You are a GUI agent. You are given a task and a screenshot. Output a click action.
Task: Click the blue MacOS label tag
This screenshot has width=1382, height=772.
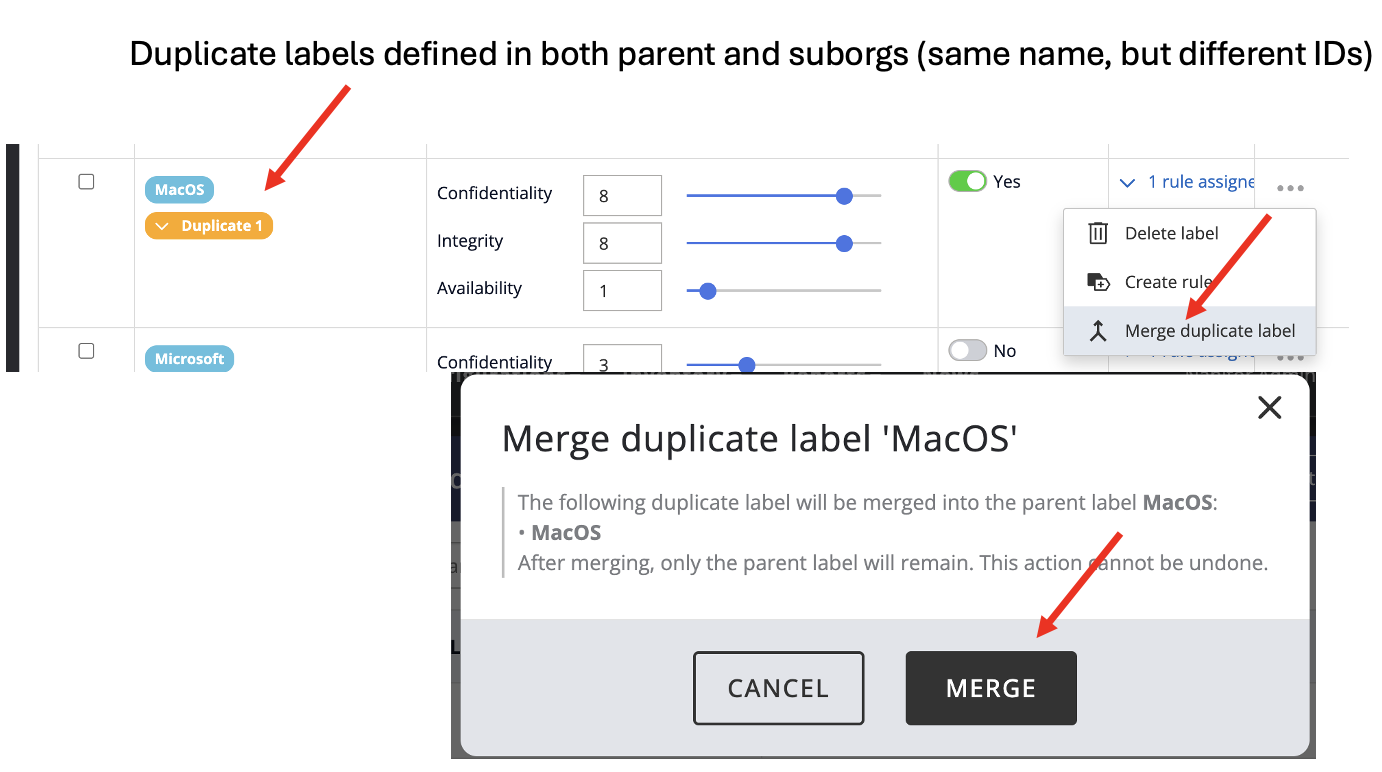(179, 190)
